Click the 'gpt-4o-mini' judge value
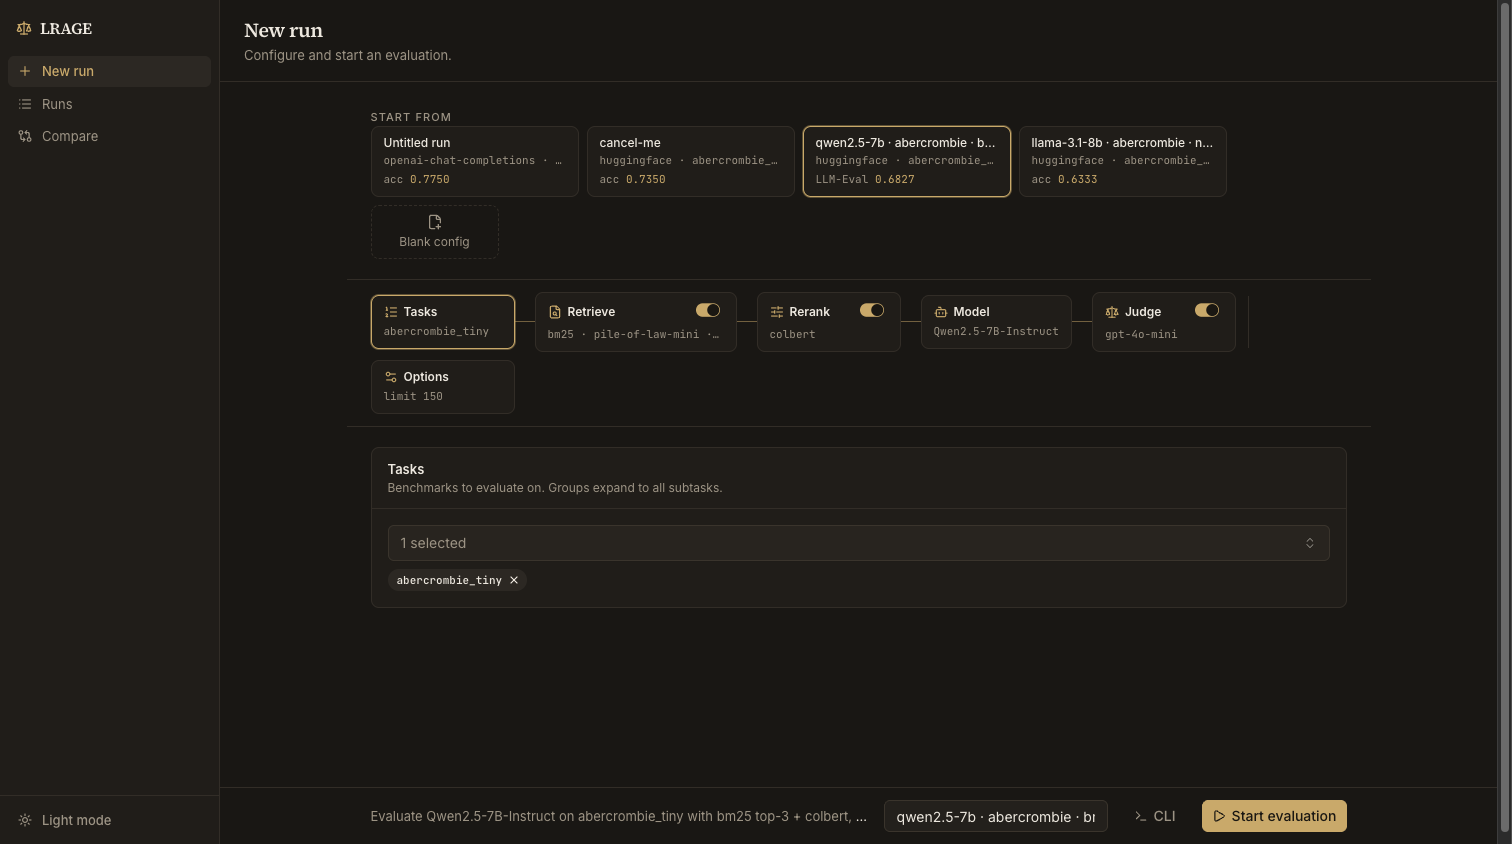Image resolution: width=1512 pixels, height=844 pixels. click(x=1141, y=335)
